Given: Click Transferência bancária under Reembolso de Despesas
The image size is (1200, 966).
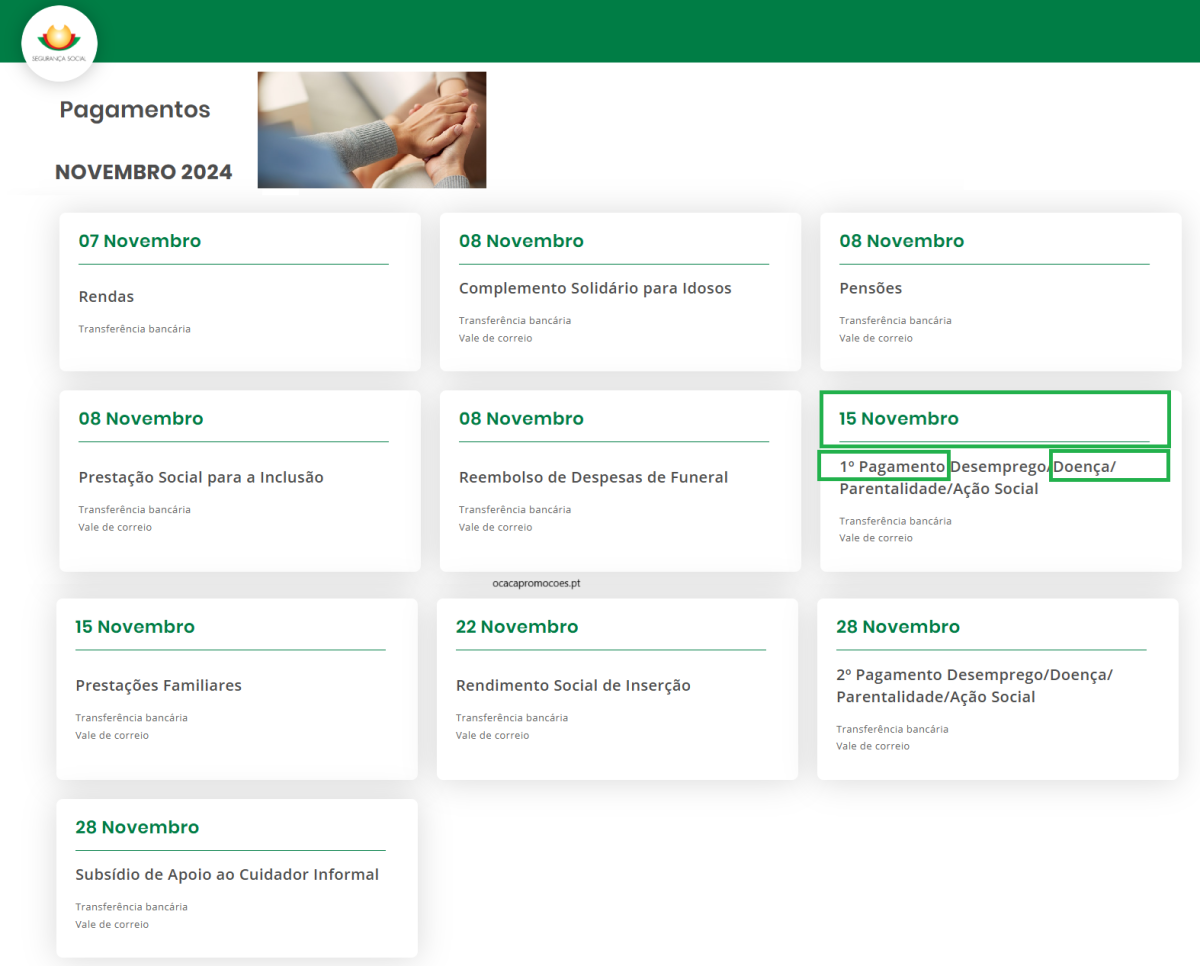Looking at the screenshot, I should pyautogui.click(x=515, y=510).
